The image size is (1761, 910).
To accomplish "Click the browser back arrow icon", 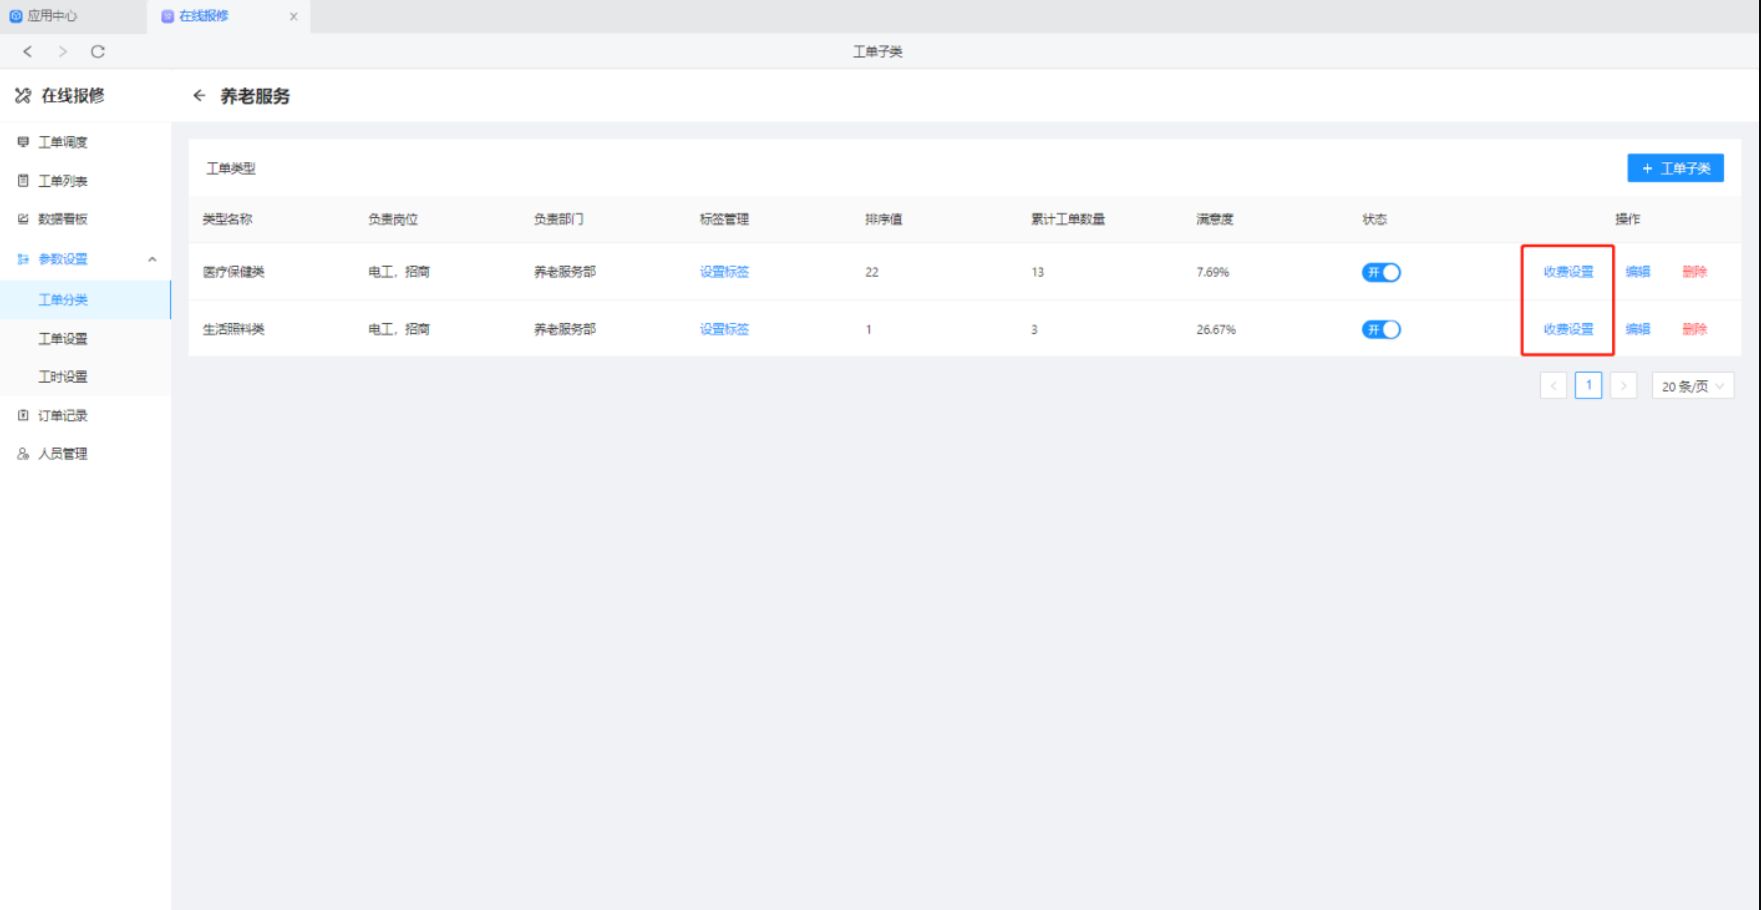I will tap(28, 52).
